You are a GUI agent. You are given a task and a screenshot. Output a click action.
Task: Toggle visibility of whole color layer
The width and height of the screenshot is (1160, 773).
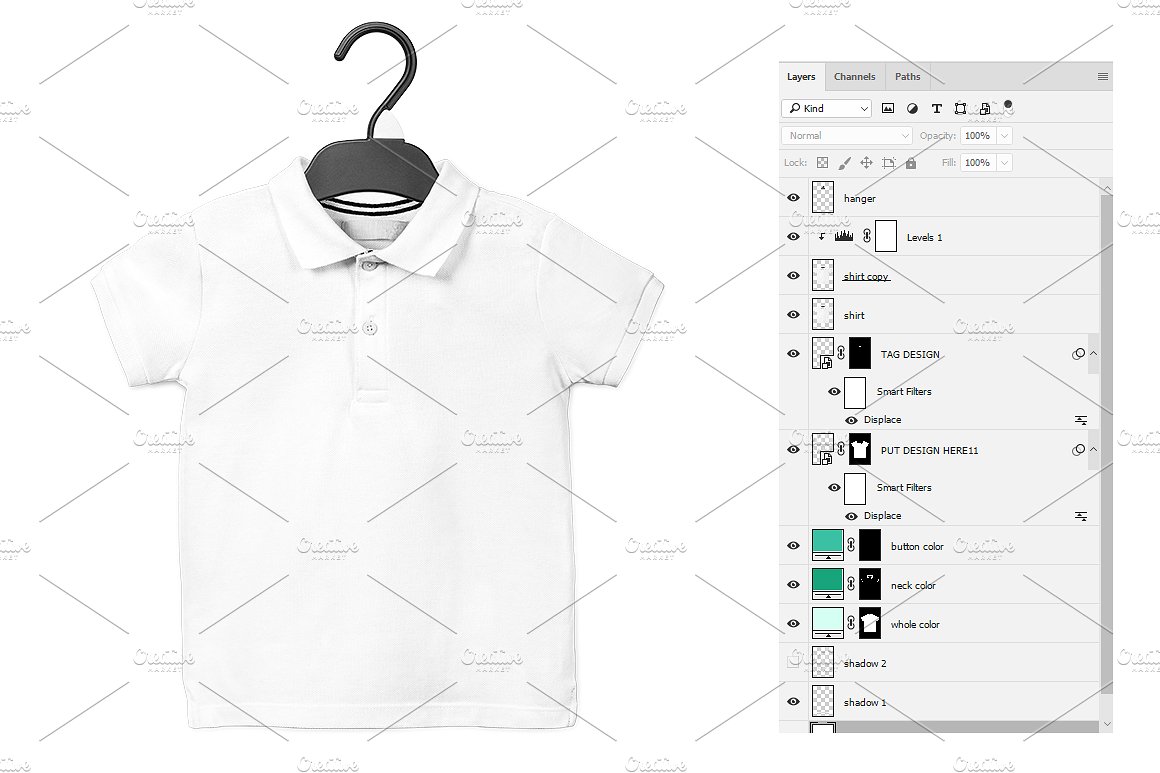tap(794, 624)
